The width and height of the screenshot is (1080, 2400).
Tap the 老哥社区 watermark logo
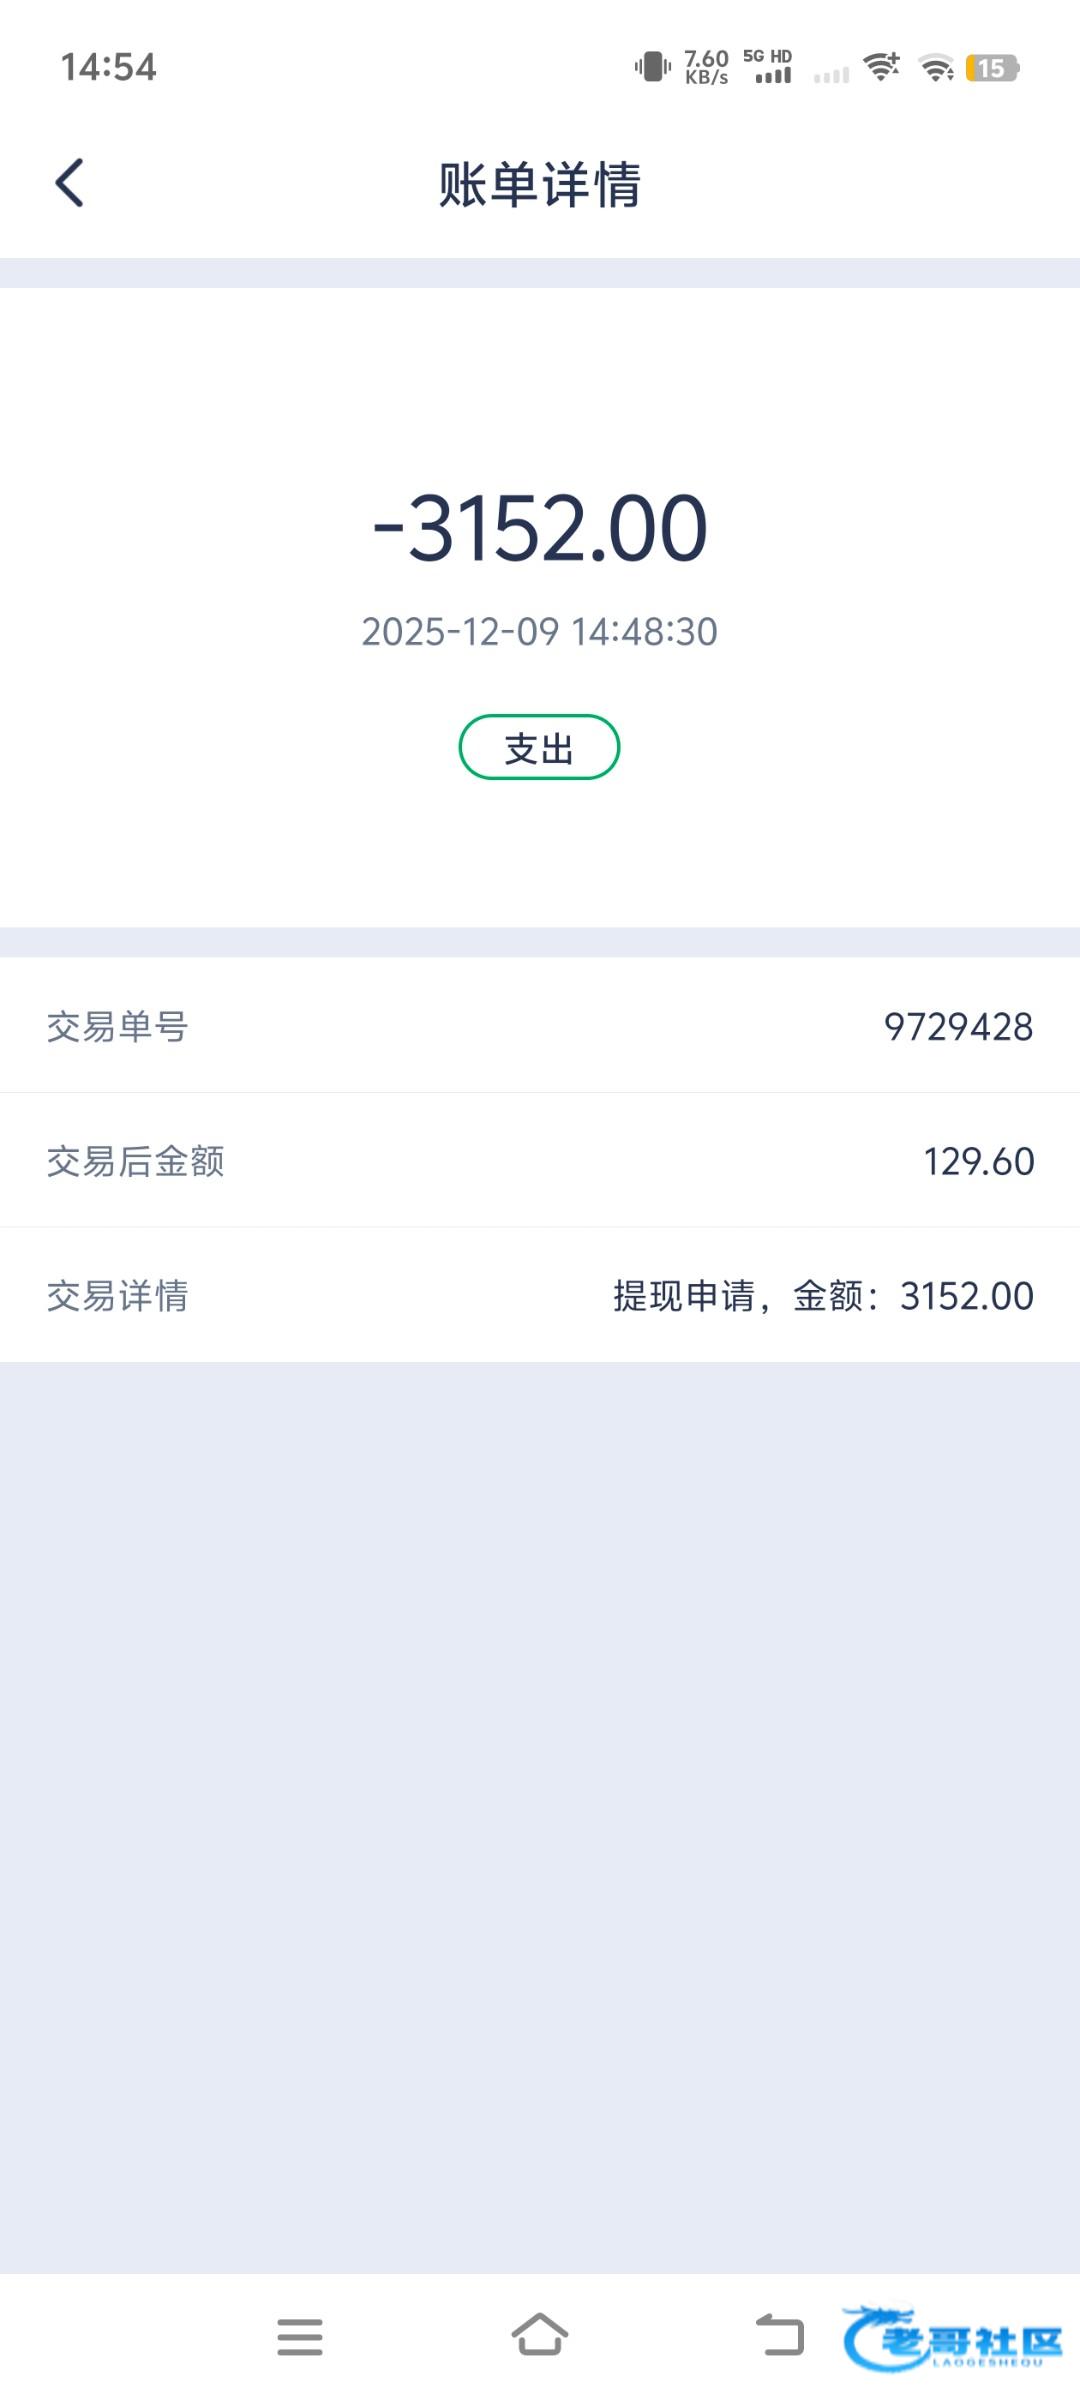[x=953, y=2338]
